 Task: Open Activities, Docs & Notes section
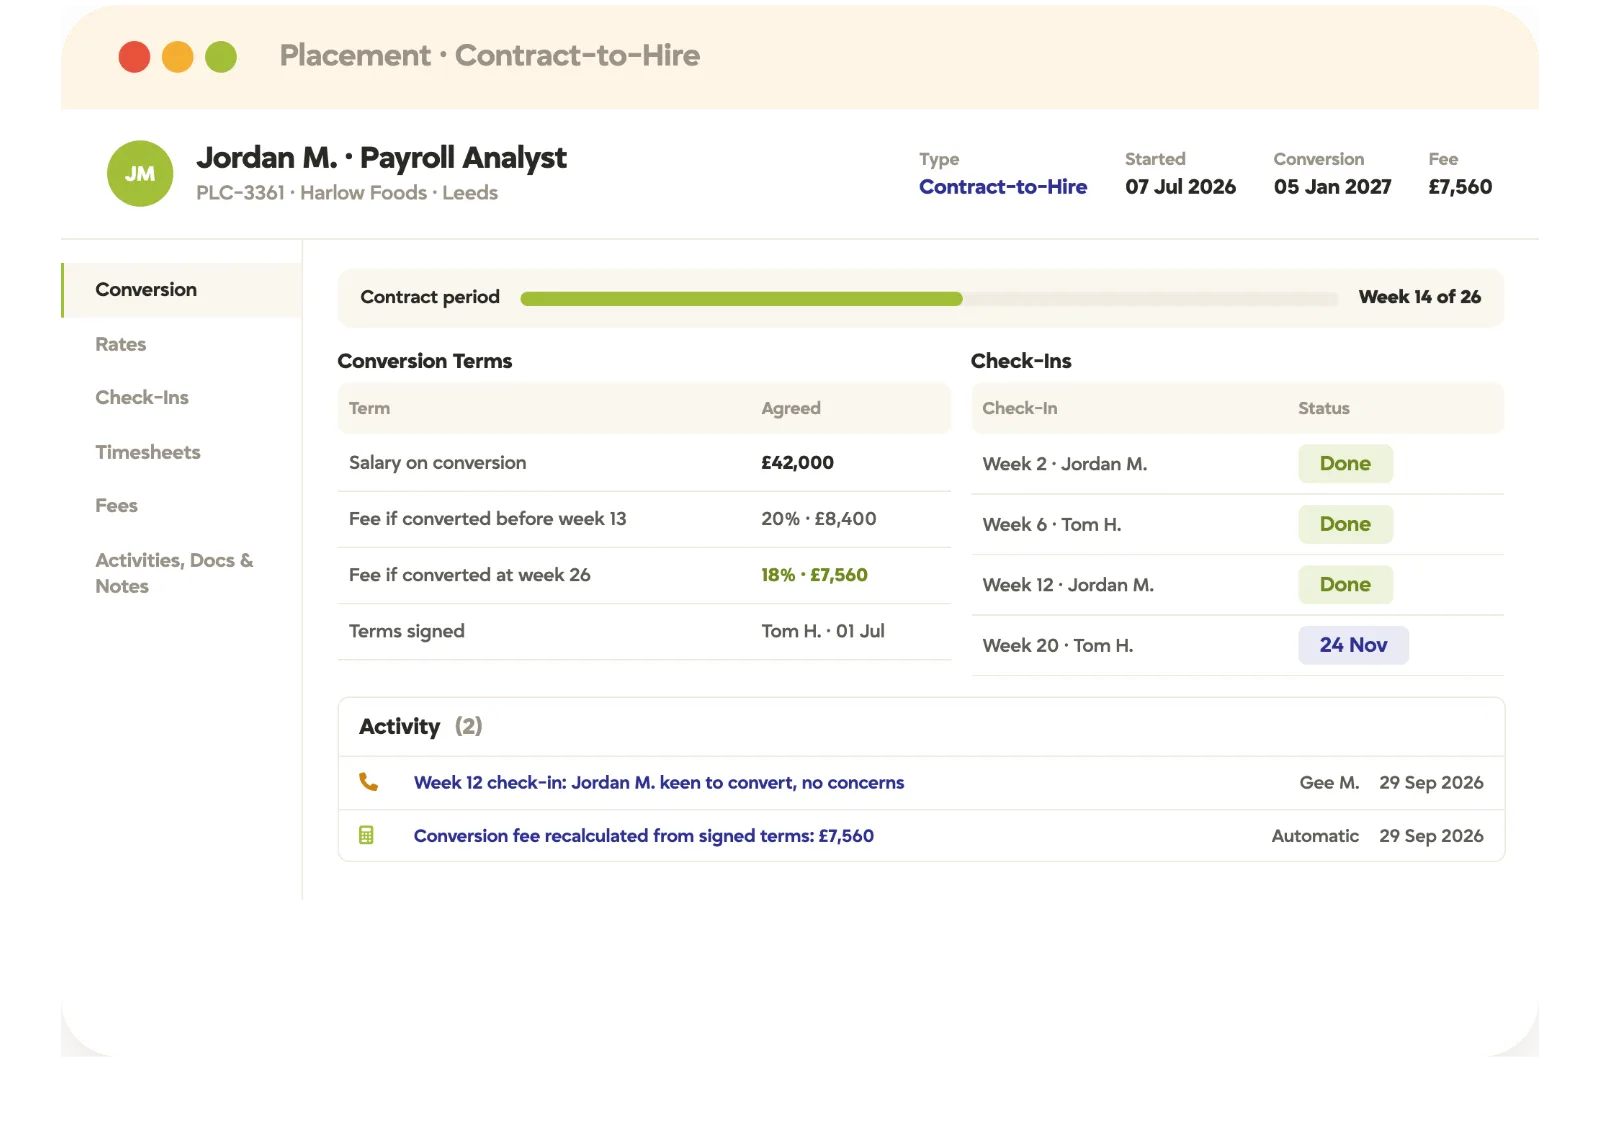coord(175,573)
